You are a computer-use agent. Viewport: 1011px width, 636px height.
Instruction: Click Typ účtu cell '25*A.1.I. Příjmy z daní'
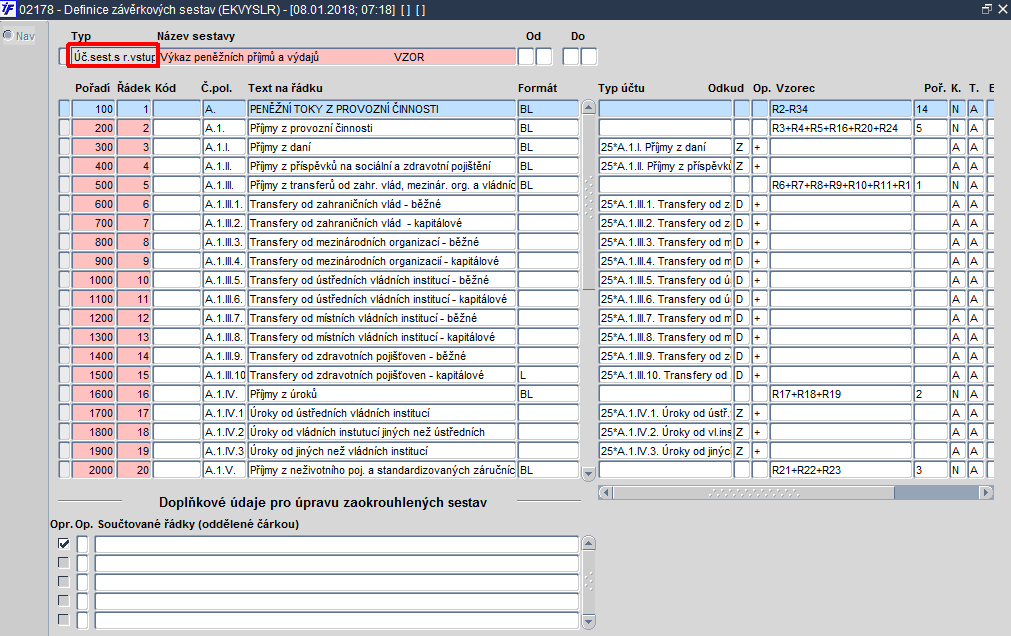pos(665,147)
